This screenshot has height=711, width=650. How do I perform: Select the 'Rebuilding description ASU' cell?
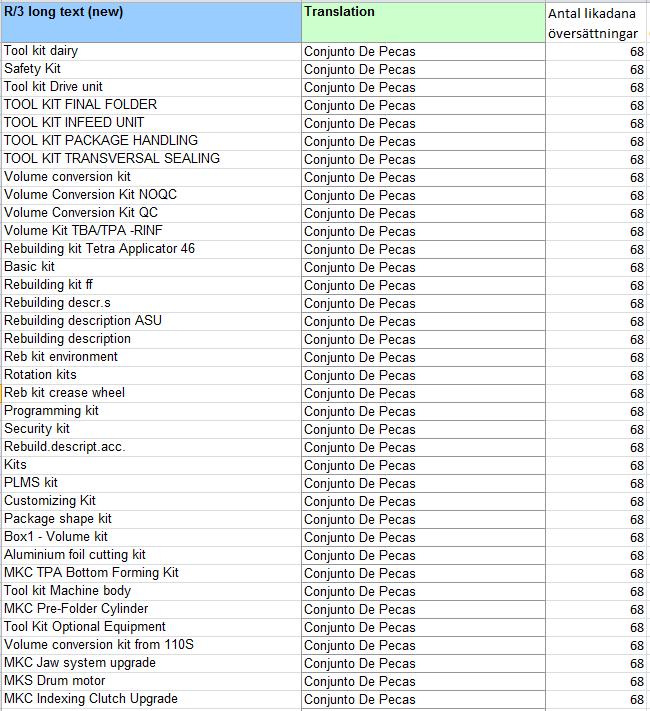tap(151, 321)
